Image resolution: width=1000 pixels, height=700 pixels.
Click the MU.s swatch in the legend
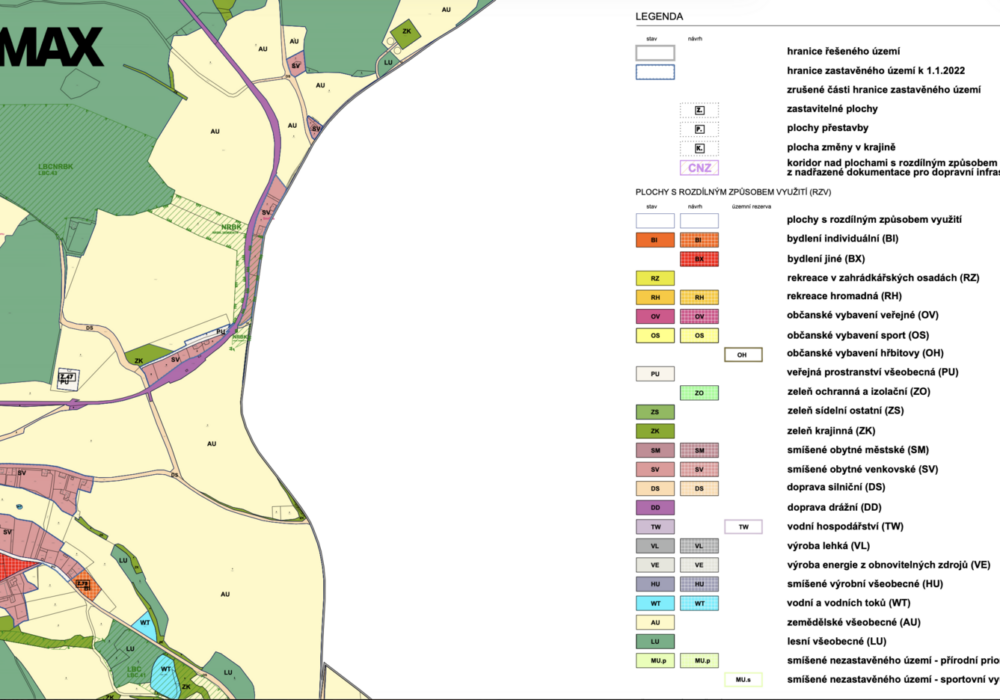coord(743,680)
